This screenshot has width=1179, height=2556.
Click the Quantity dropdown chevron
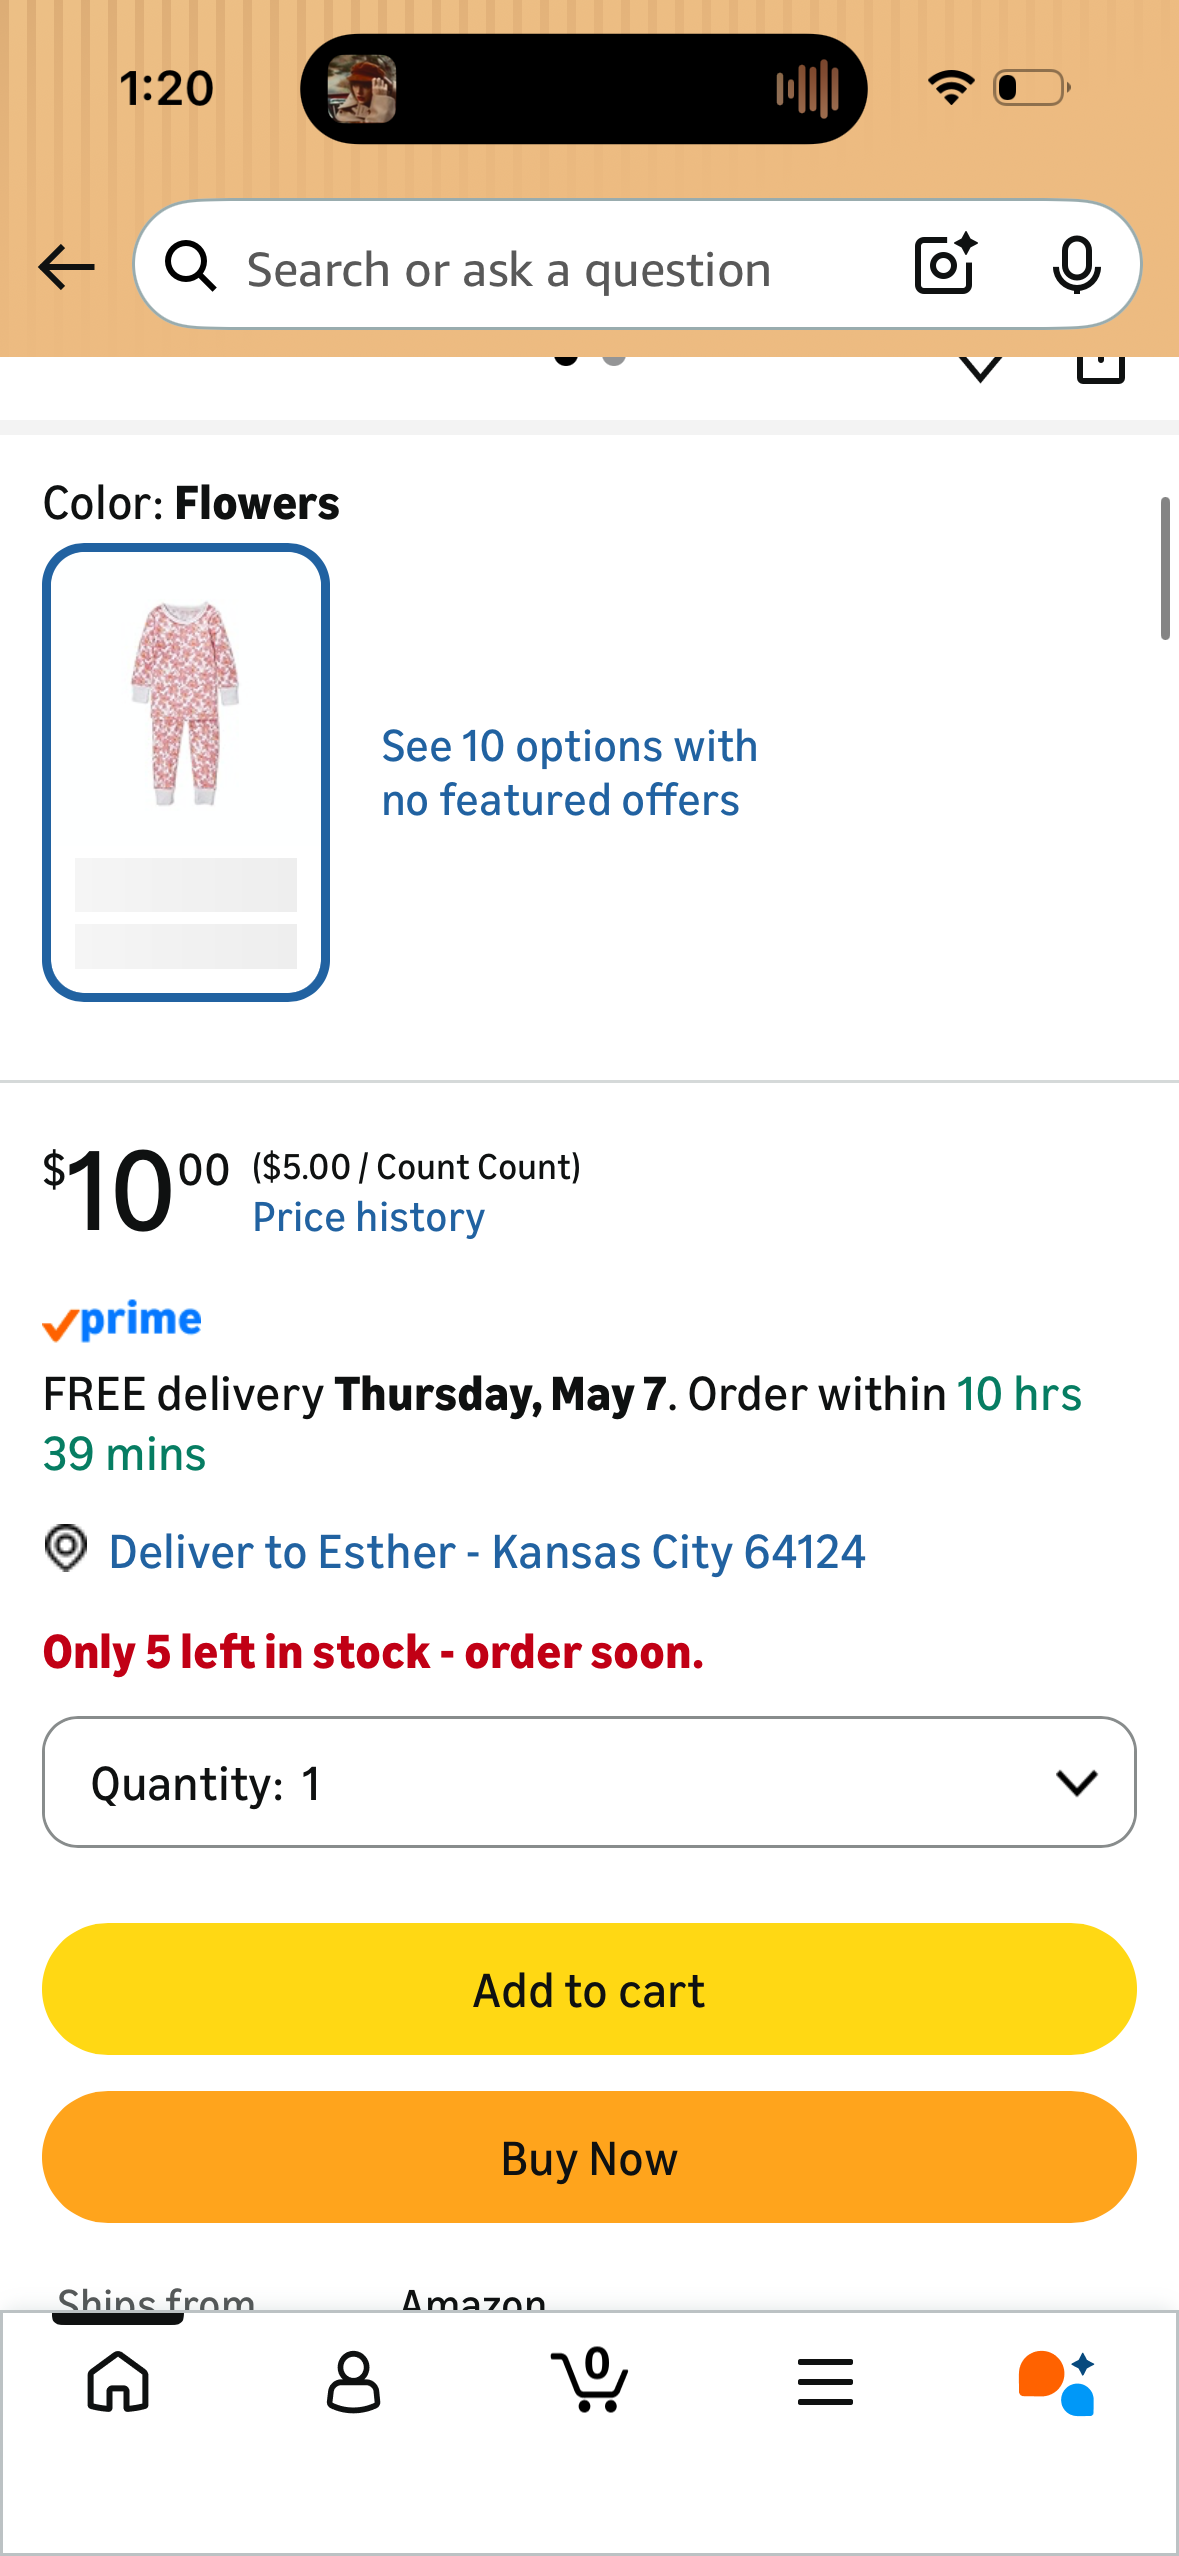1076,1782
